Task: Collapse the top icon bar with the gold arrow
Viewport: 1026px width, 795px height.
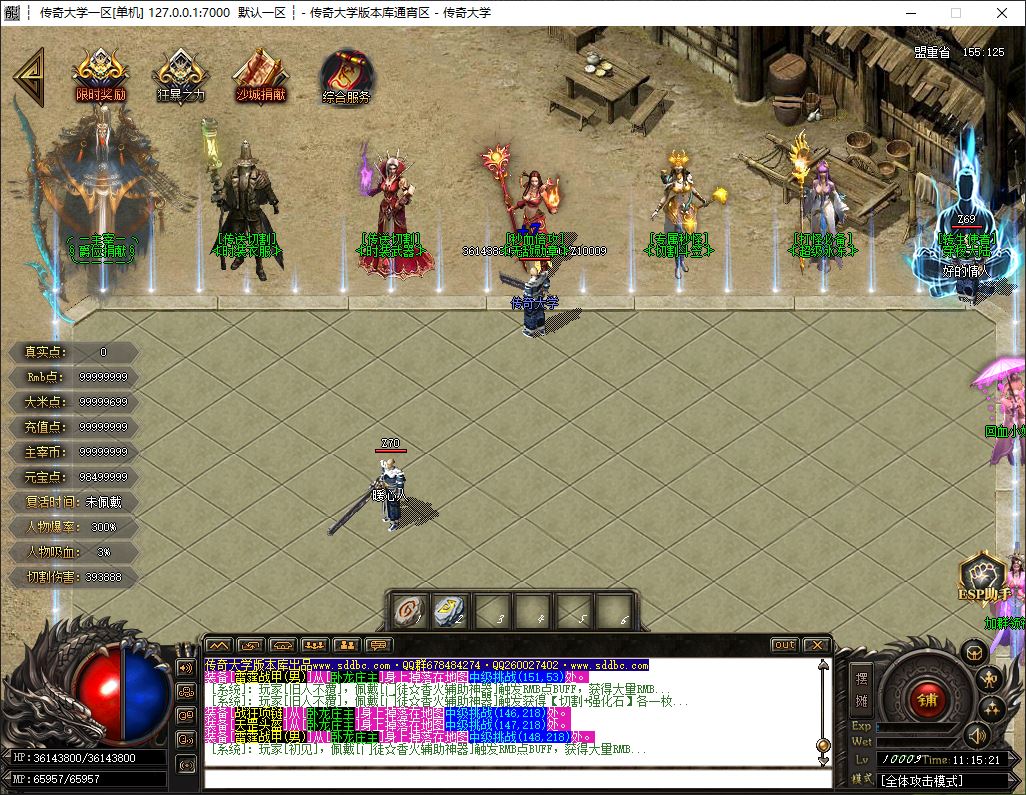Action: click(29, 77)
